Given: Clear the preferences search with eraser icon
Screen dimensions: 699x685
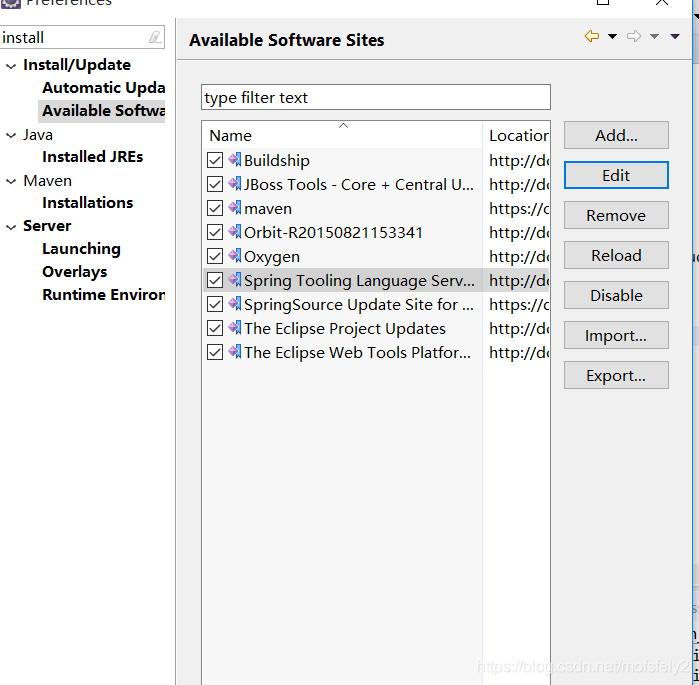Looking at the screenshot, I should click(x=155, y=37).
